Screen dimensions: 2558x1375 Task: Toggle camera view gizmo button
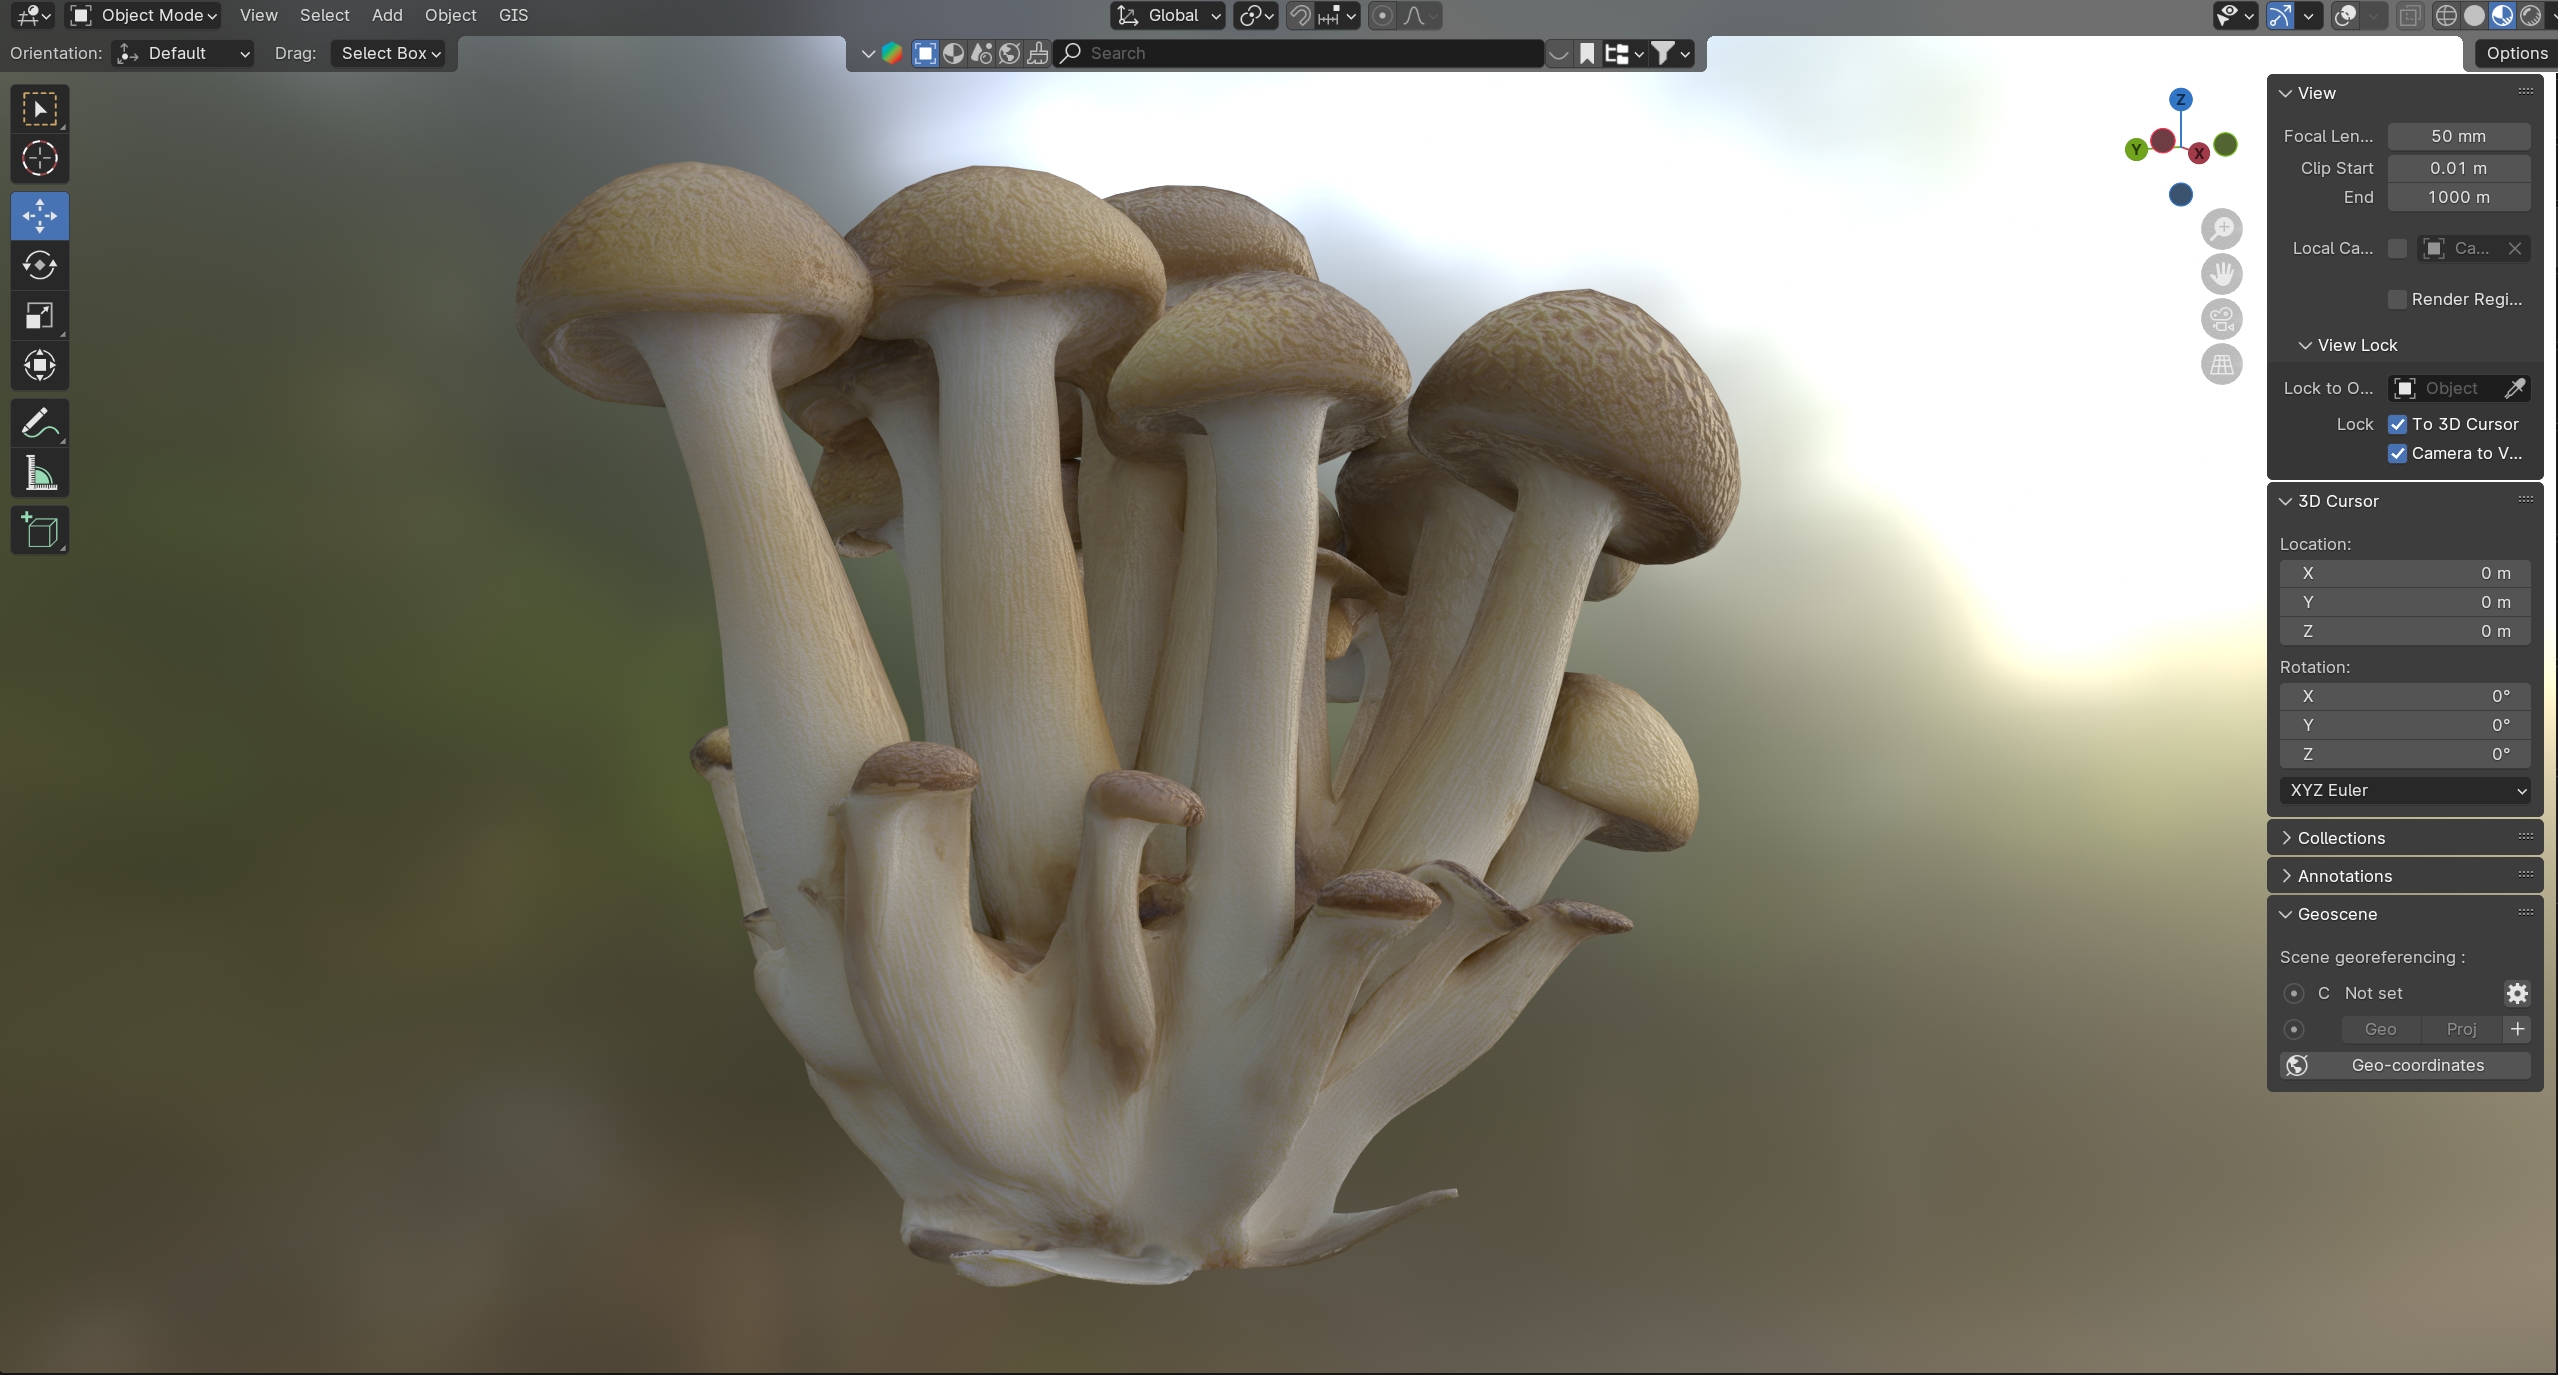(x=2221, y=319)
